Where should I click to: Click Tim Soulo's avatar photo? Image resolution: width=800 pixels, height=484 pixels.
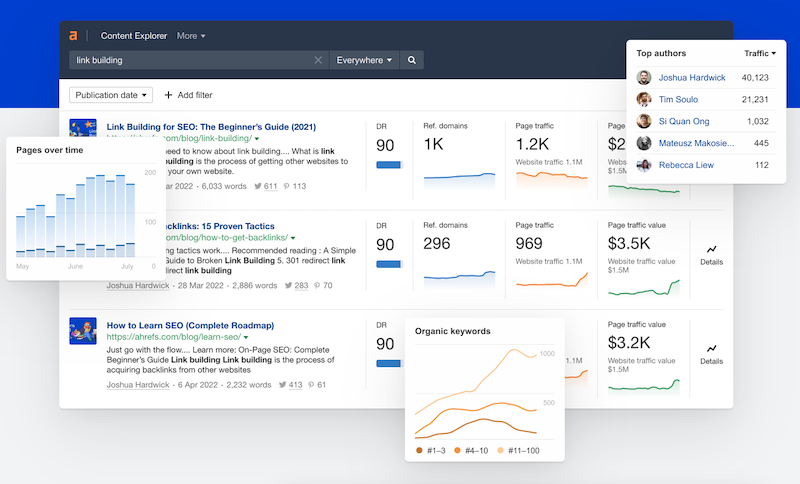(644, 99)
